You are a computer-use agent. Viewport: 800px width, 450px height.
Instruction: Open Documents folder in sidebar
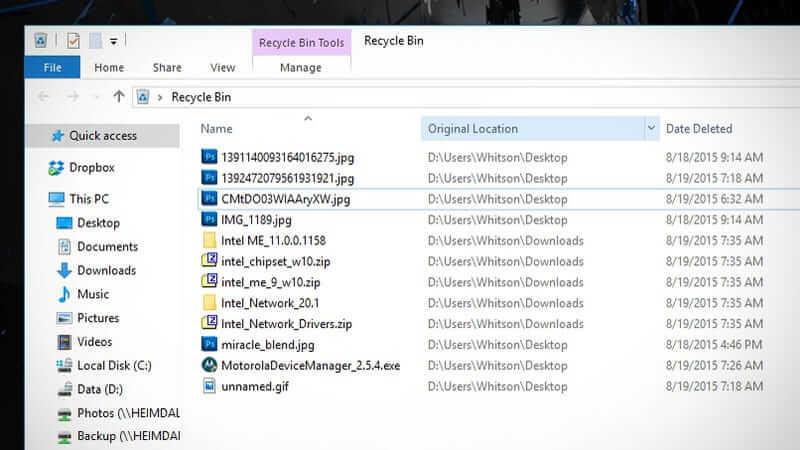(x=107, y=246)
